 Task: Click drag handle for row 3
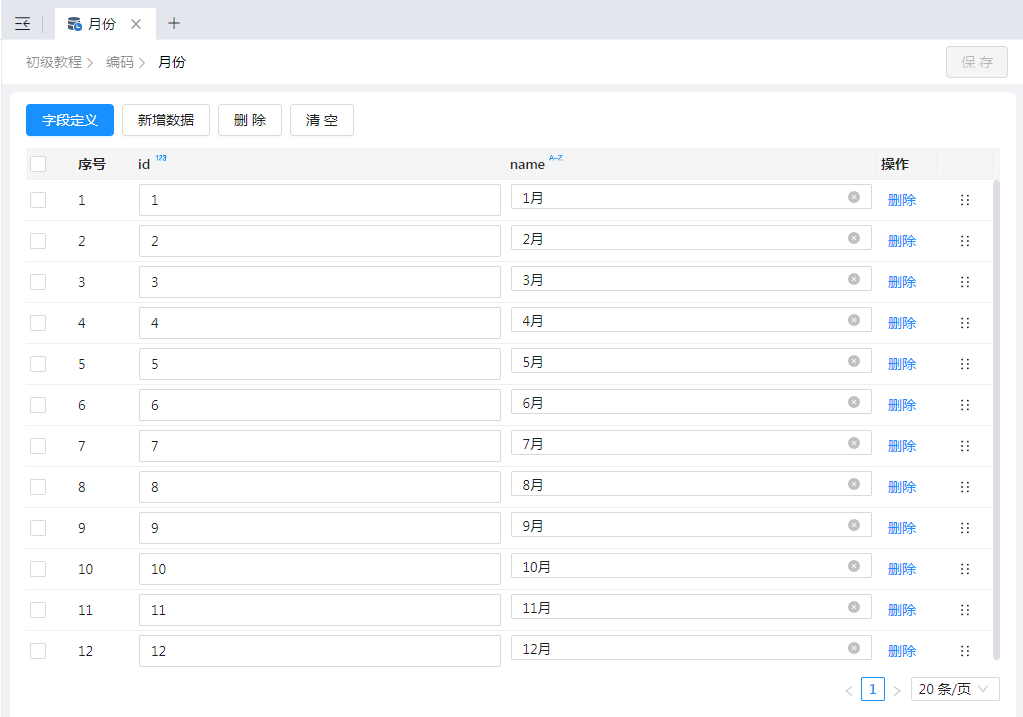[x=965, y=282]
